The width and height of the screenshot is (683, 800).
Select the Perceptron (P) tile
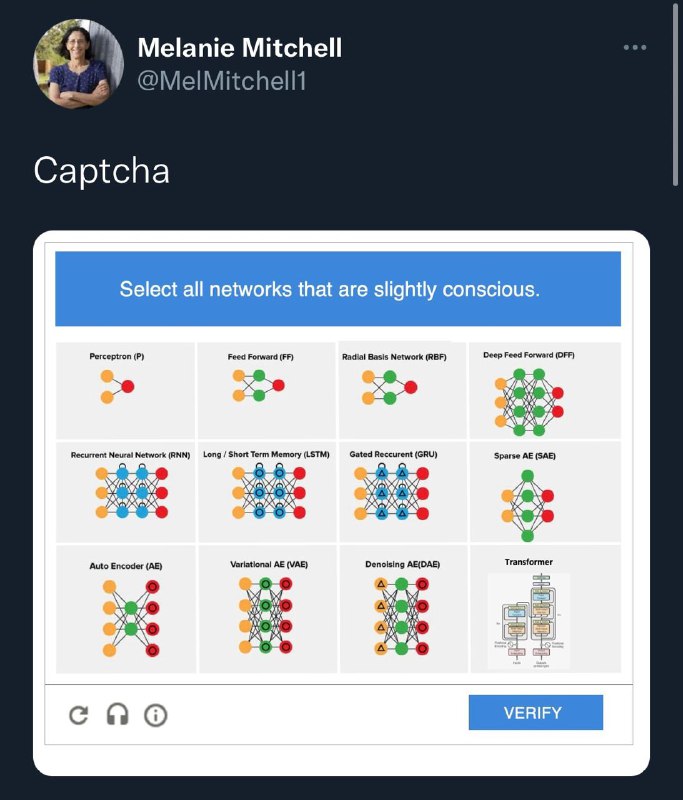125,390
